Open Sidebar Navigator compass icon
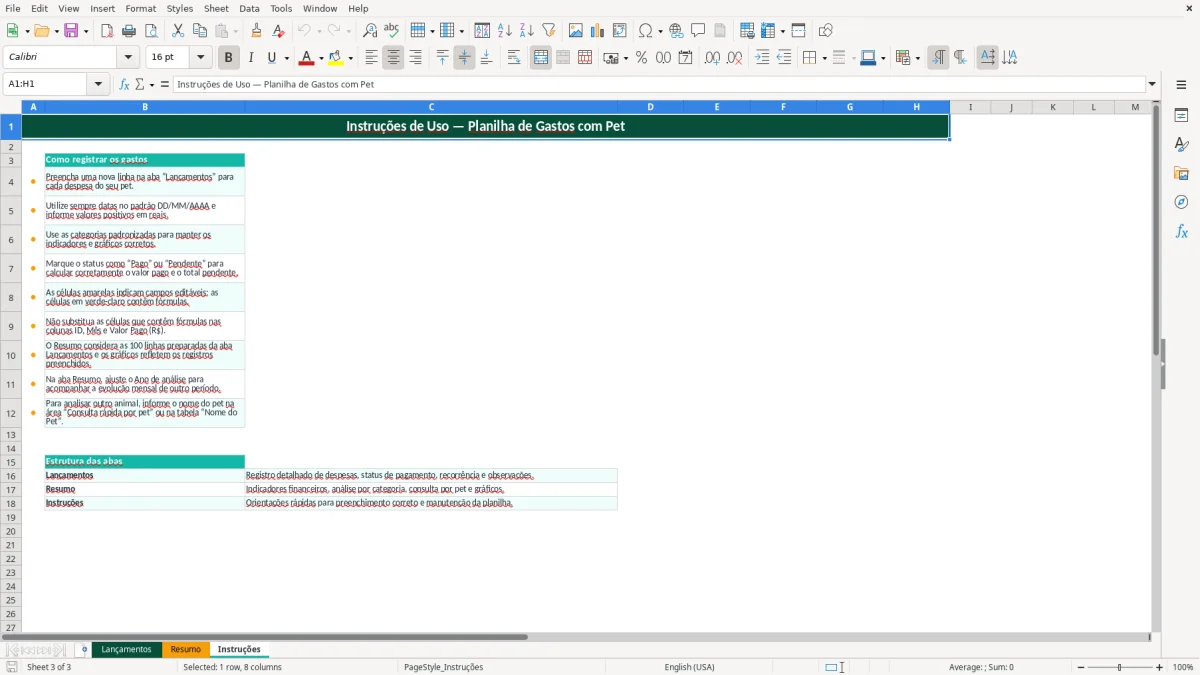This screenshot has width=1200, height=675. click(x=1181, y=202)
